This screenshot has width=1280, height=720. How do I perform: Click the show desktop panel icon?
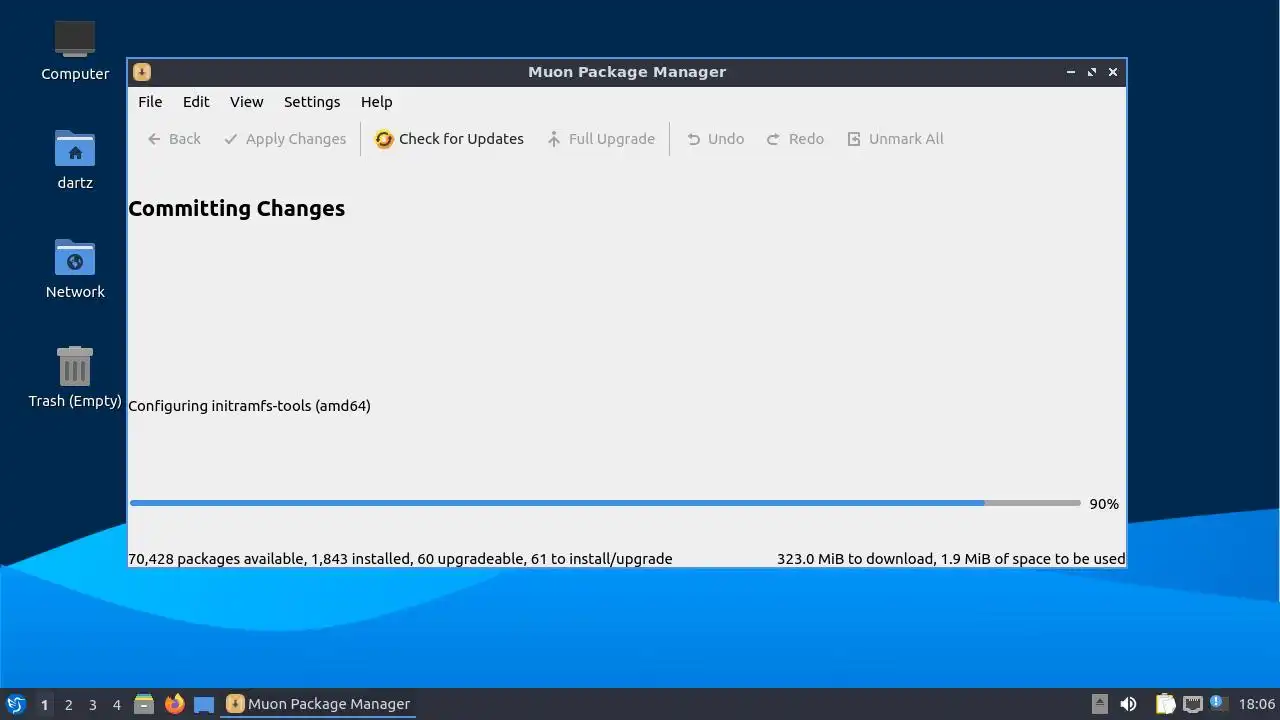tap(204, 704)
